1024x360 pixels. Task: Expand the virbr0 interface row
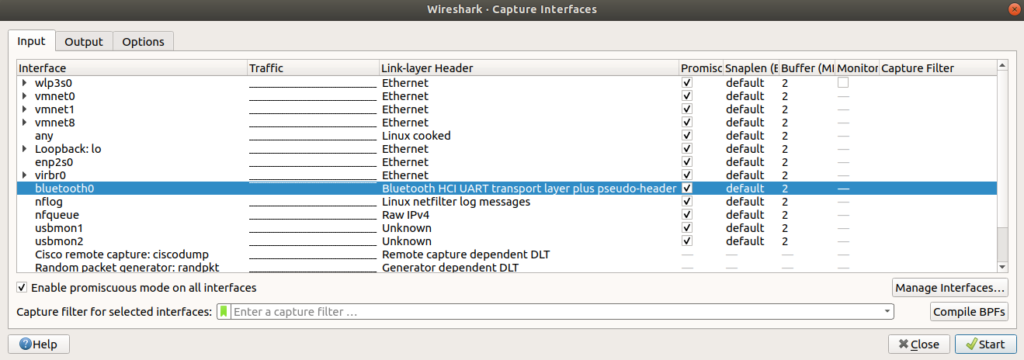point(24,175)
